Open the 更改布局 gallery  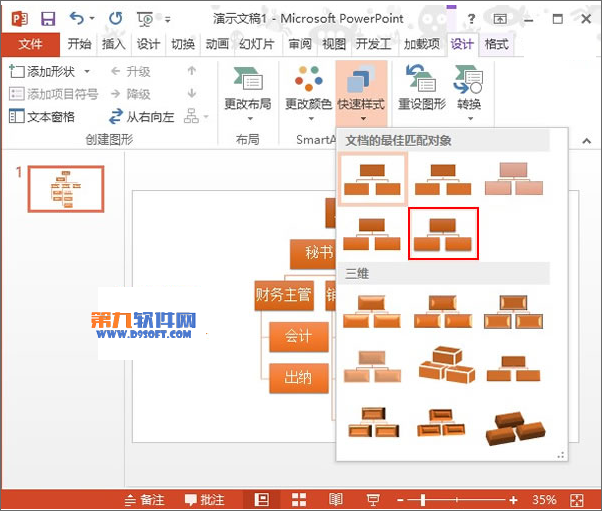(248, 93)
